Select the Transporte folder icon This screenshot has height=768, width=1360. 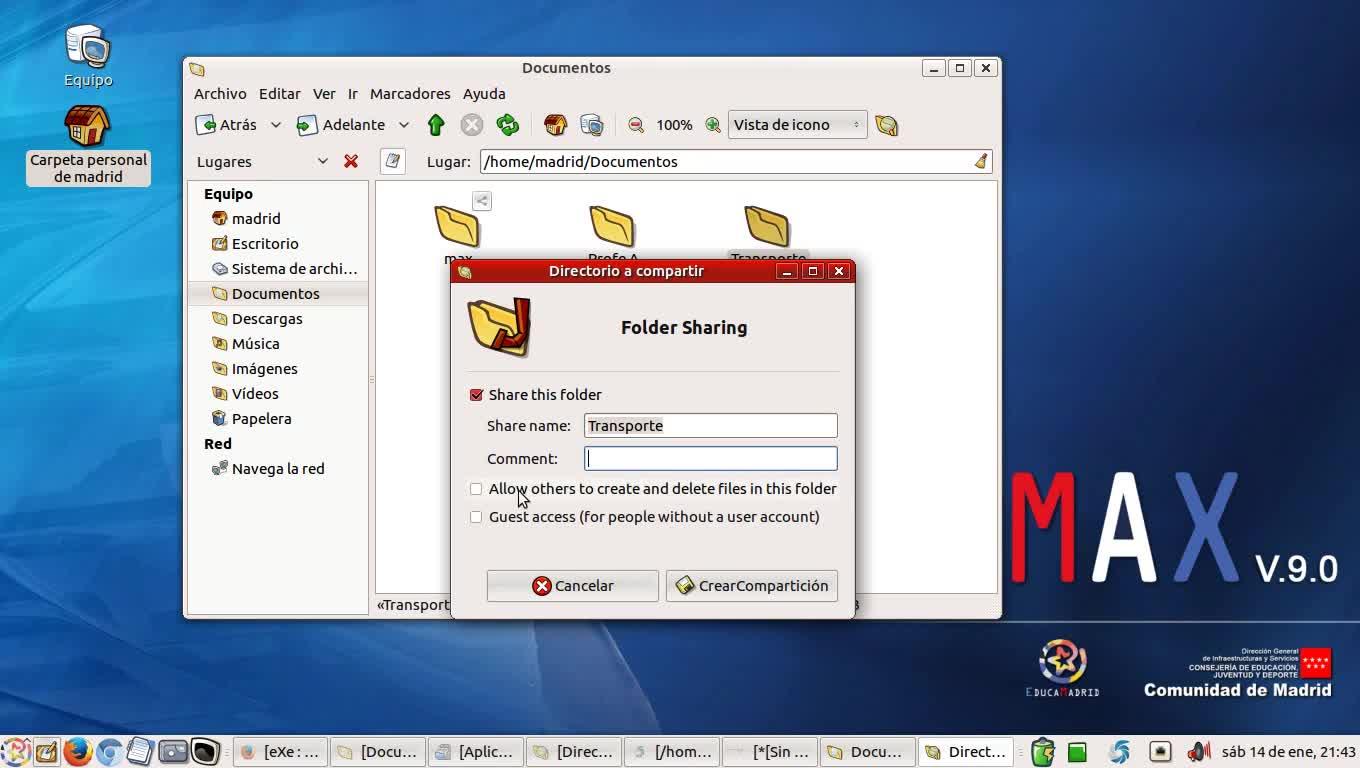767,227
